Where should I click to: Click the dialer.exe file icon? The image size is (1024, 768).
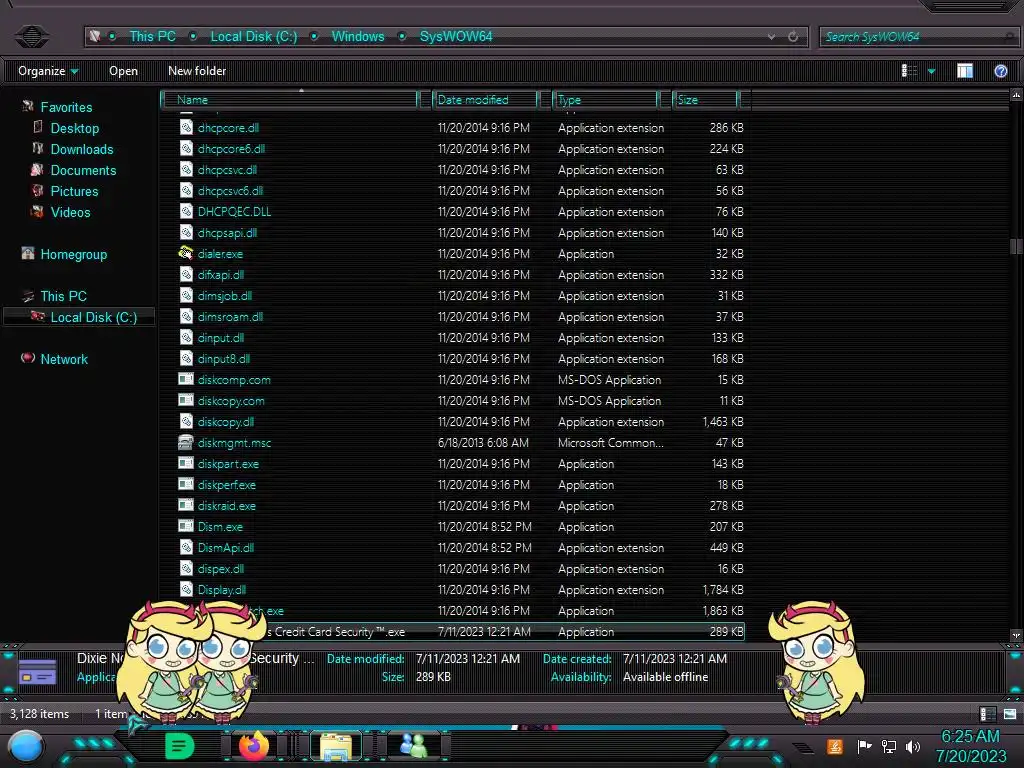(x=186, y=253)
